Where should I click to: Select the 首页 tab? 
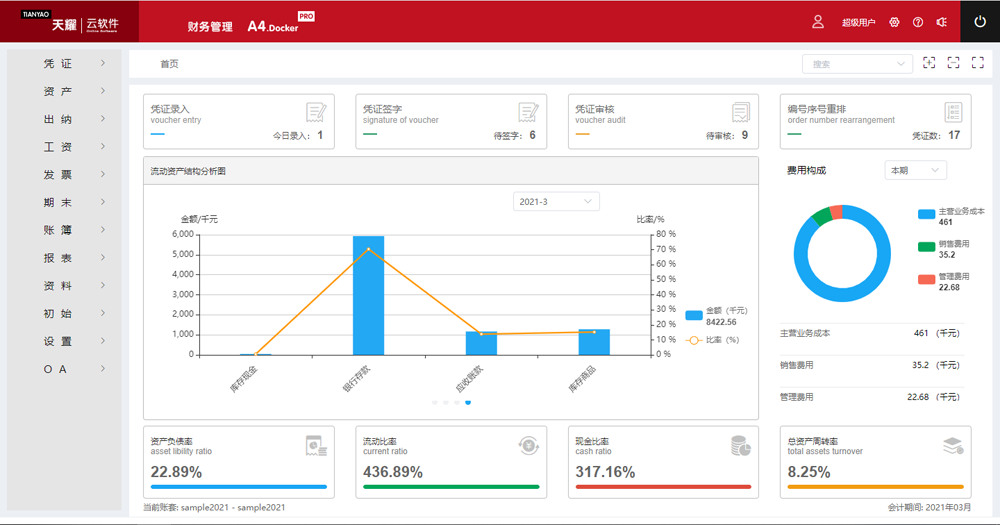[169, 64]
